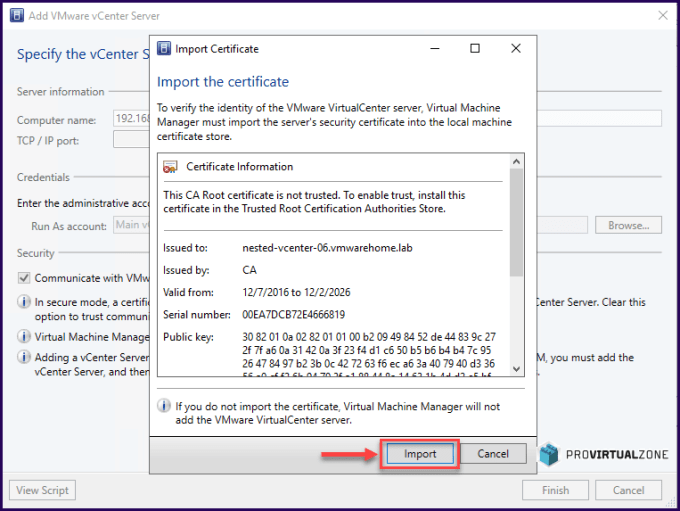Click the Import Certificate title bar icon
The height and width of the screenshot is (511, 680).
coord(164,48)
